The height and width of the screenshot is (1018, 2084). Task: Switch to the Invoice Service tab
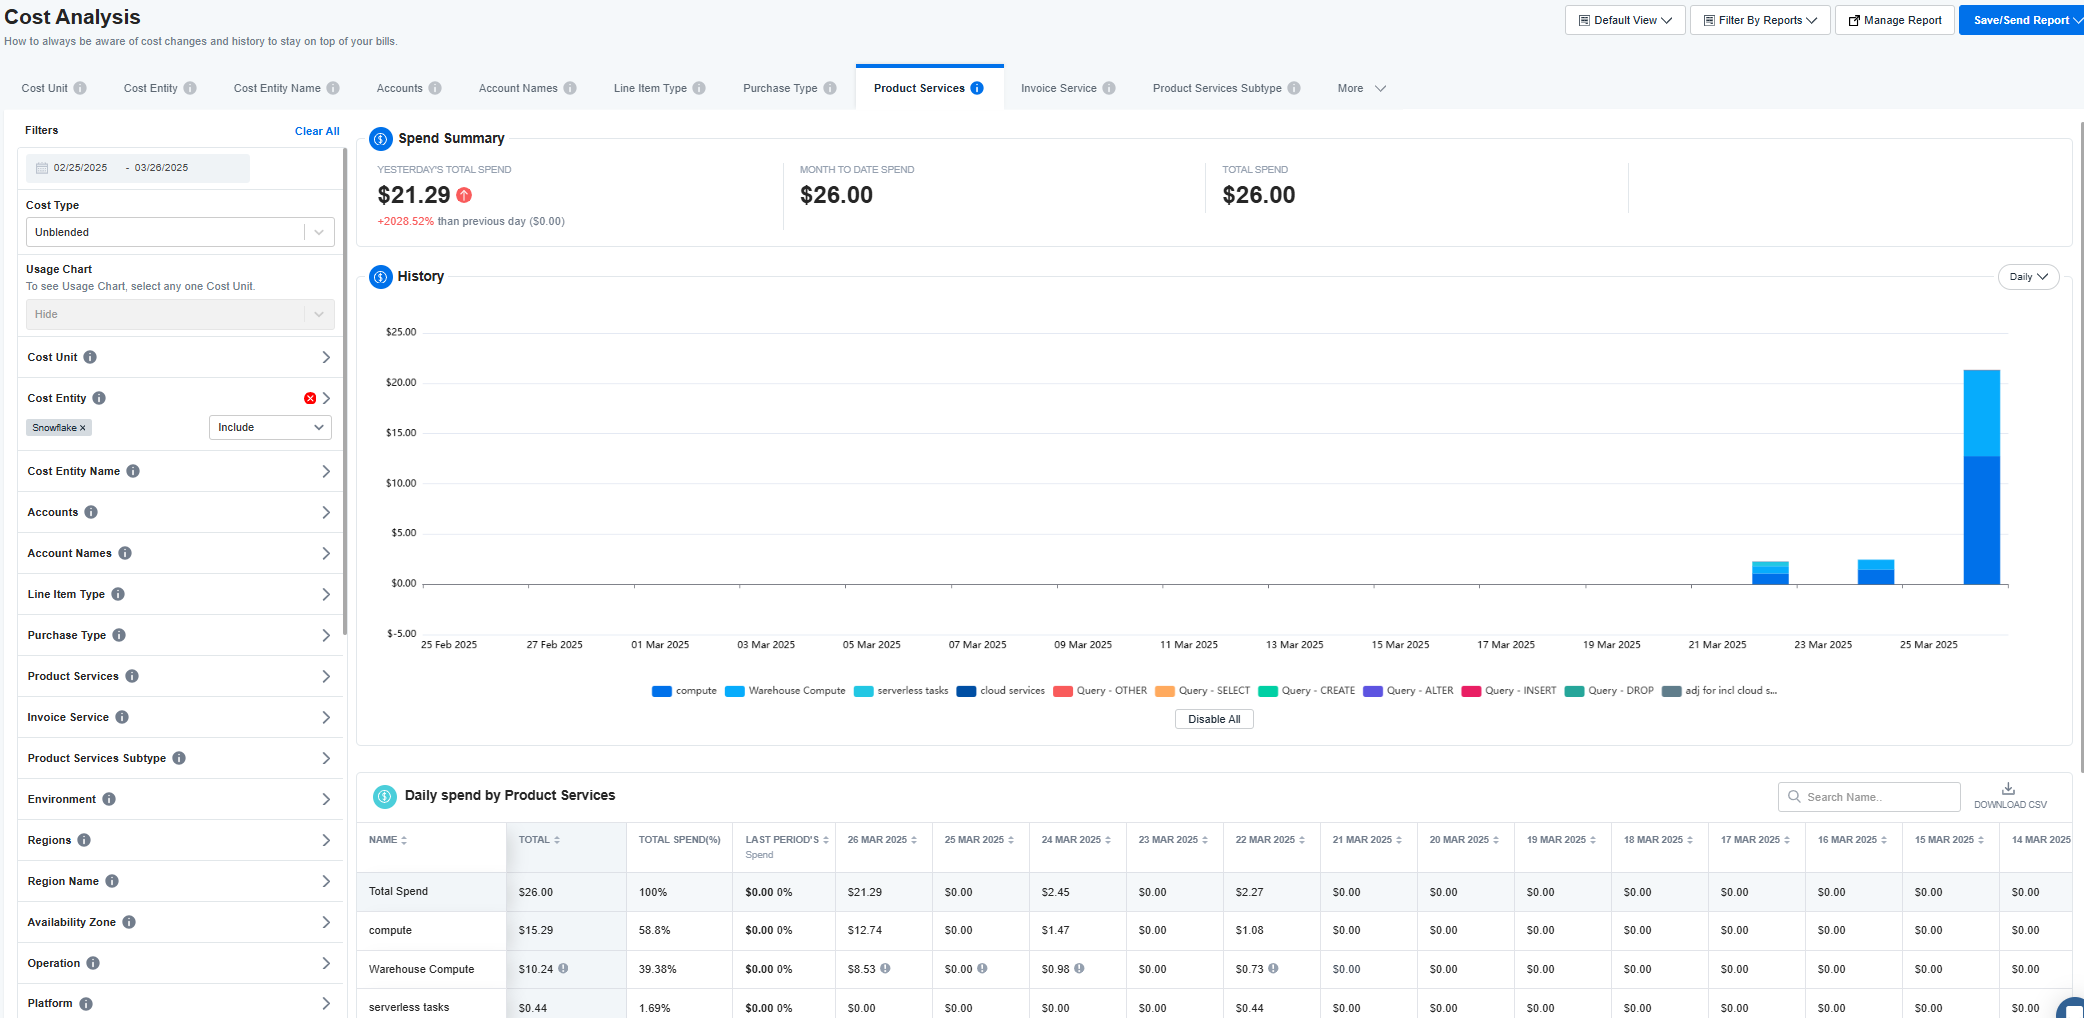pos(1068,88)
